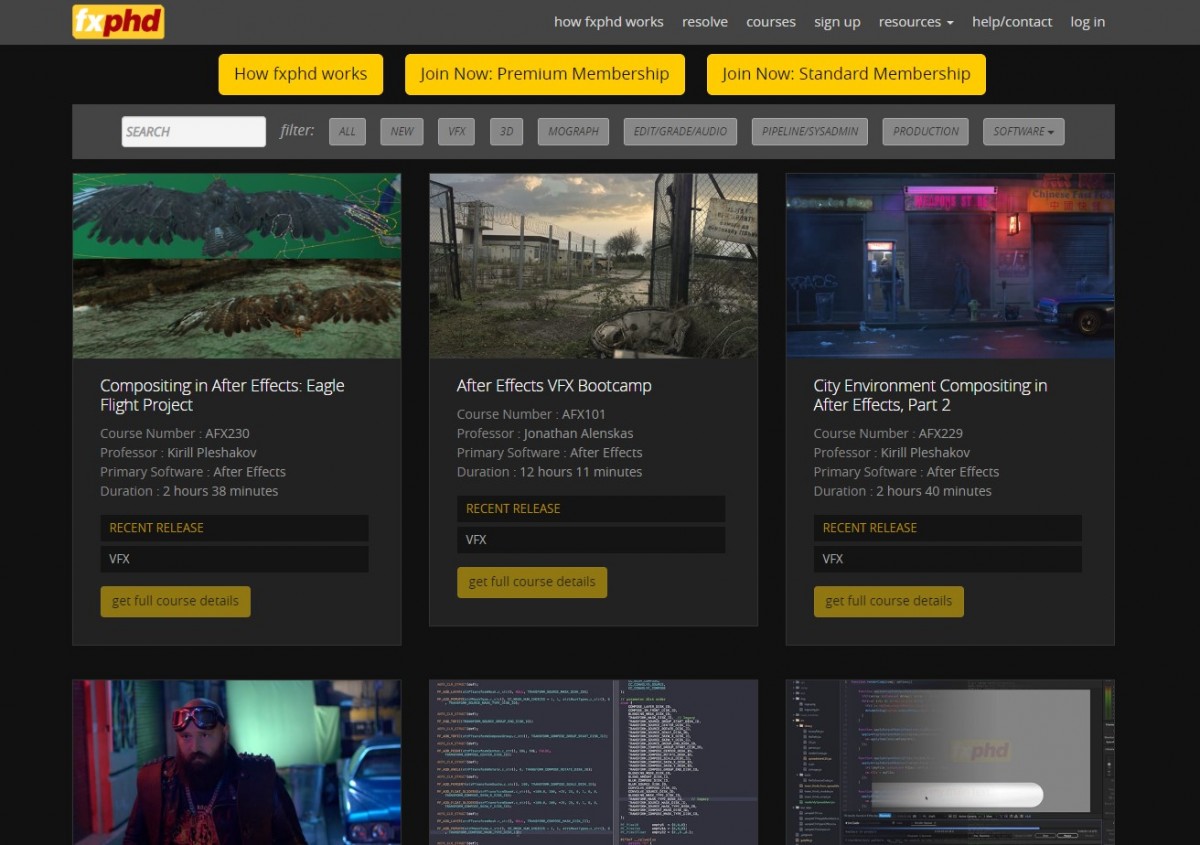
Task: Open help/contact page link
Action: 1012,22
